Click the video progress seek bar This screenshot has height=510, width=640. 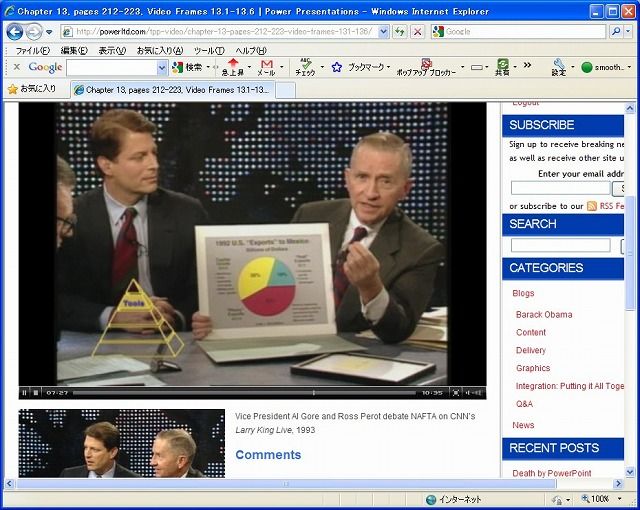coord(245,392)
